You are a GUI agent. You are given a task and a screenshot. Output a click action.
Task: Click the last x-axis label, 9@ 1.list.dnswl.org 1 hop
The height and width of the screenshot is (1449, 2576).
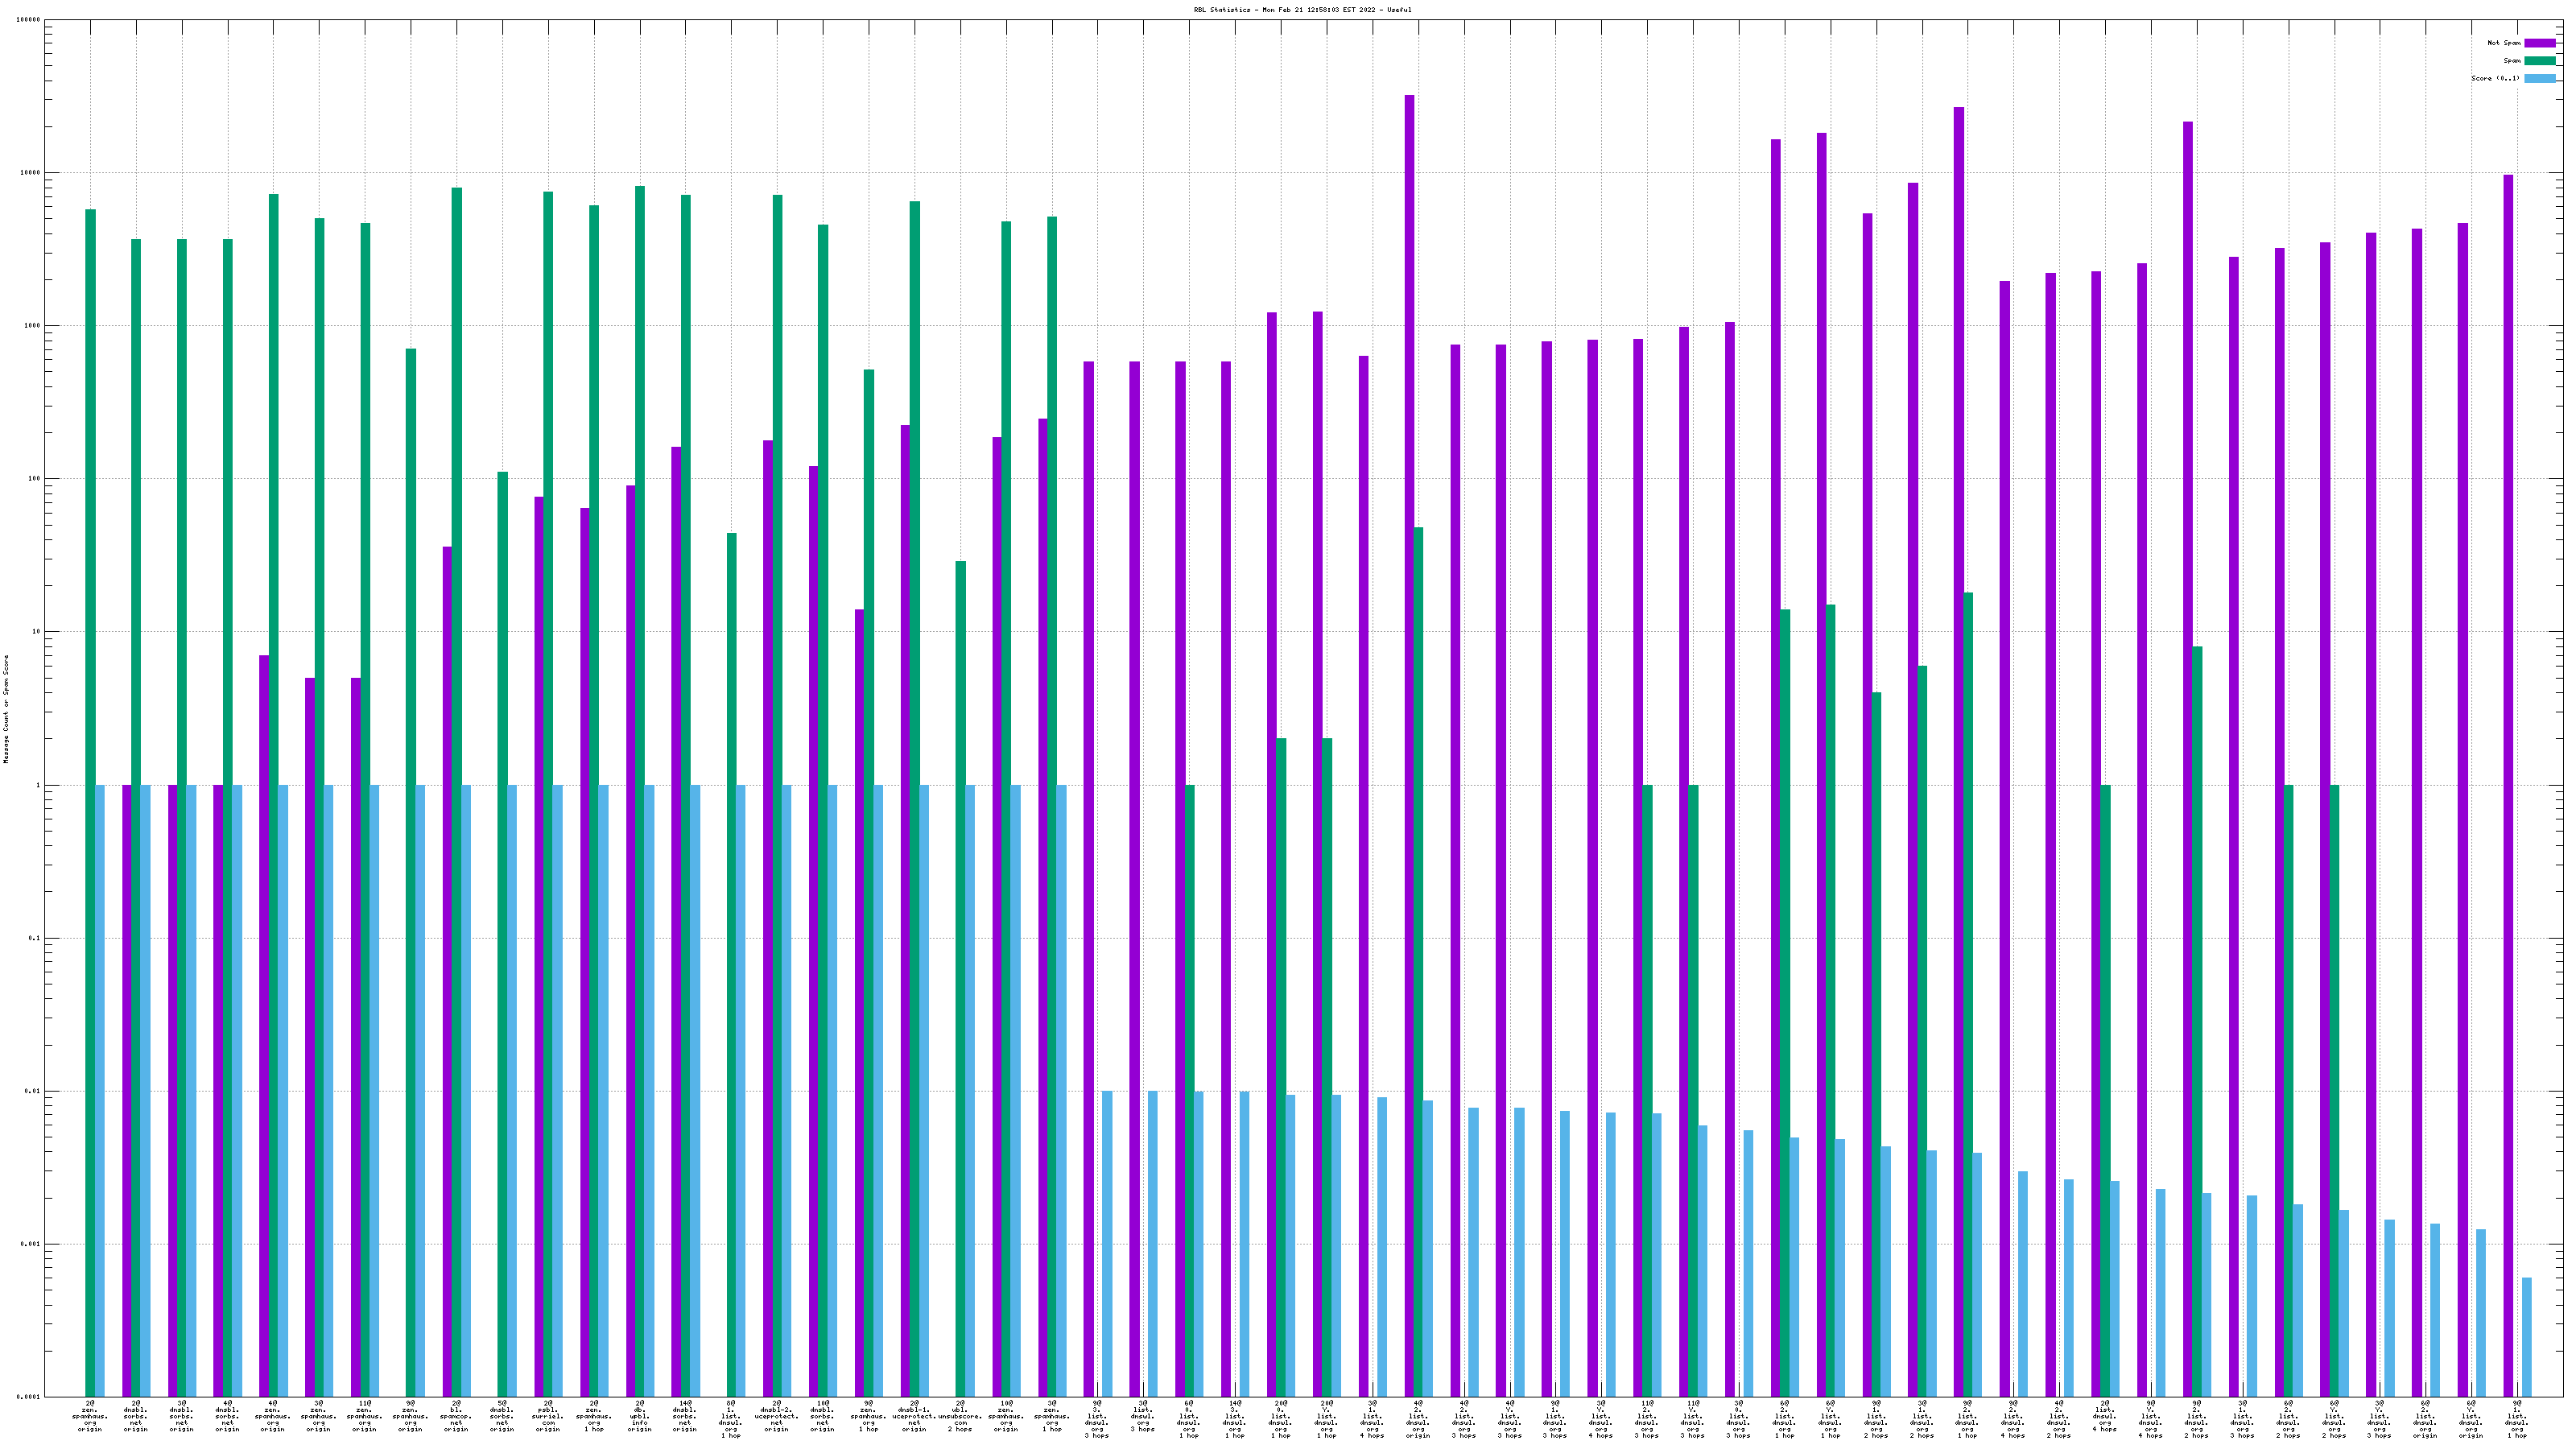(x=2517, y=1419)
